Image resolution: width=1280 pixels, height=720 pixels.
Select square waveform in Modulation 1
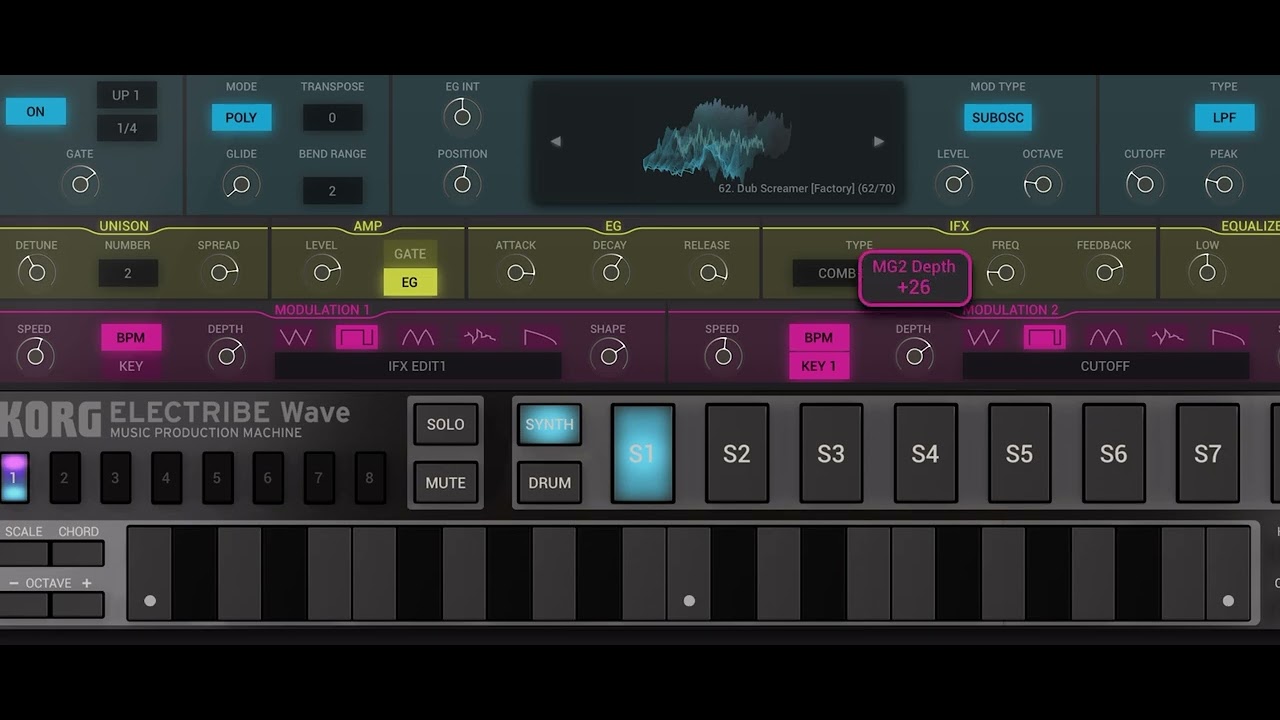357,337
